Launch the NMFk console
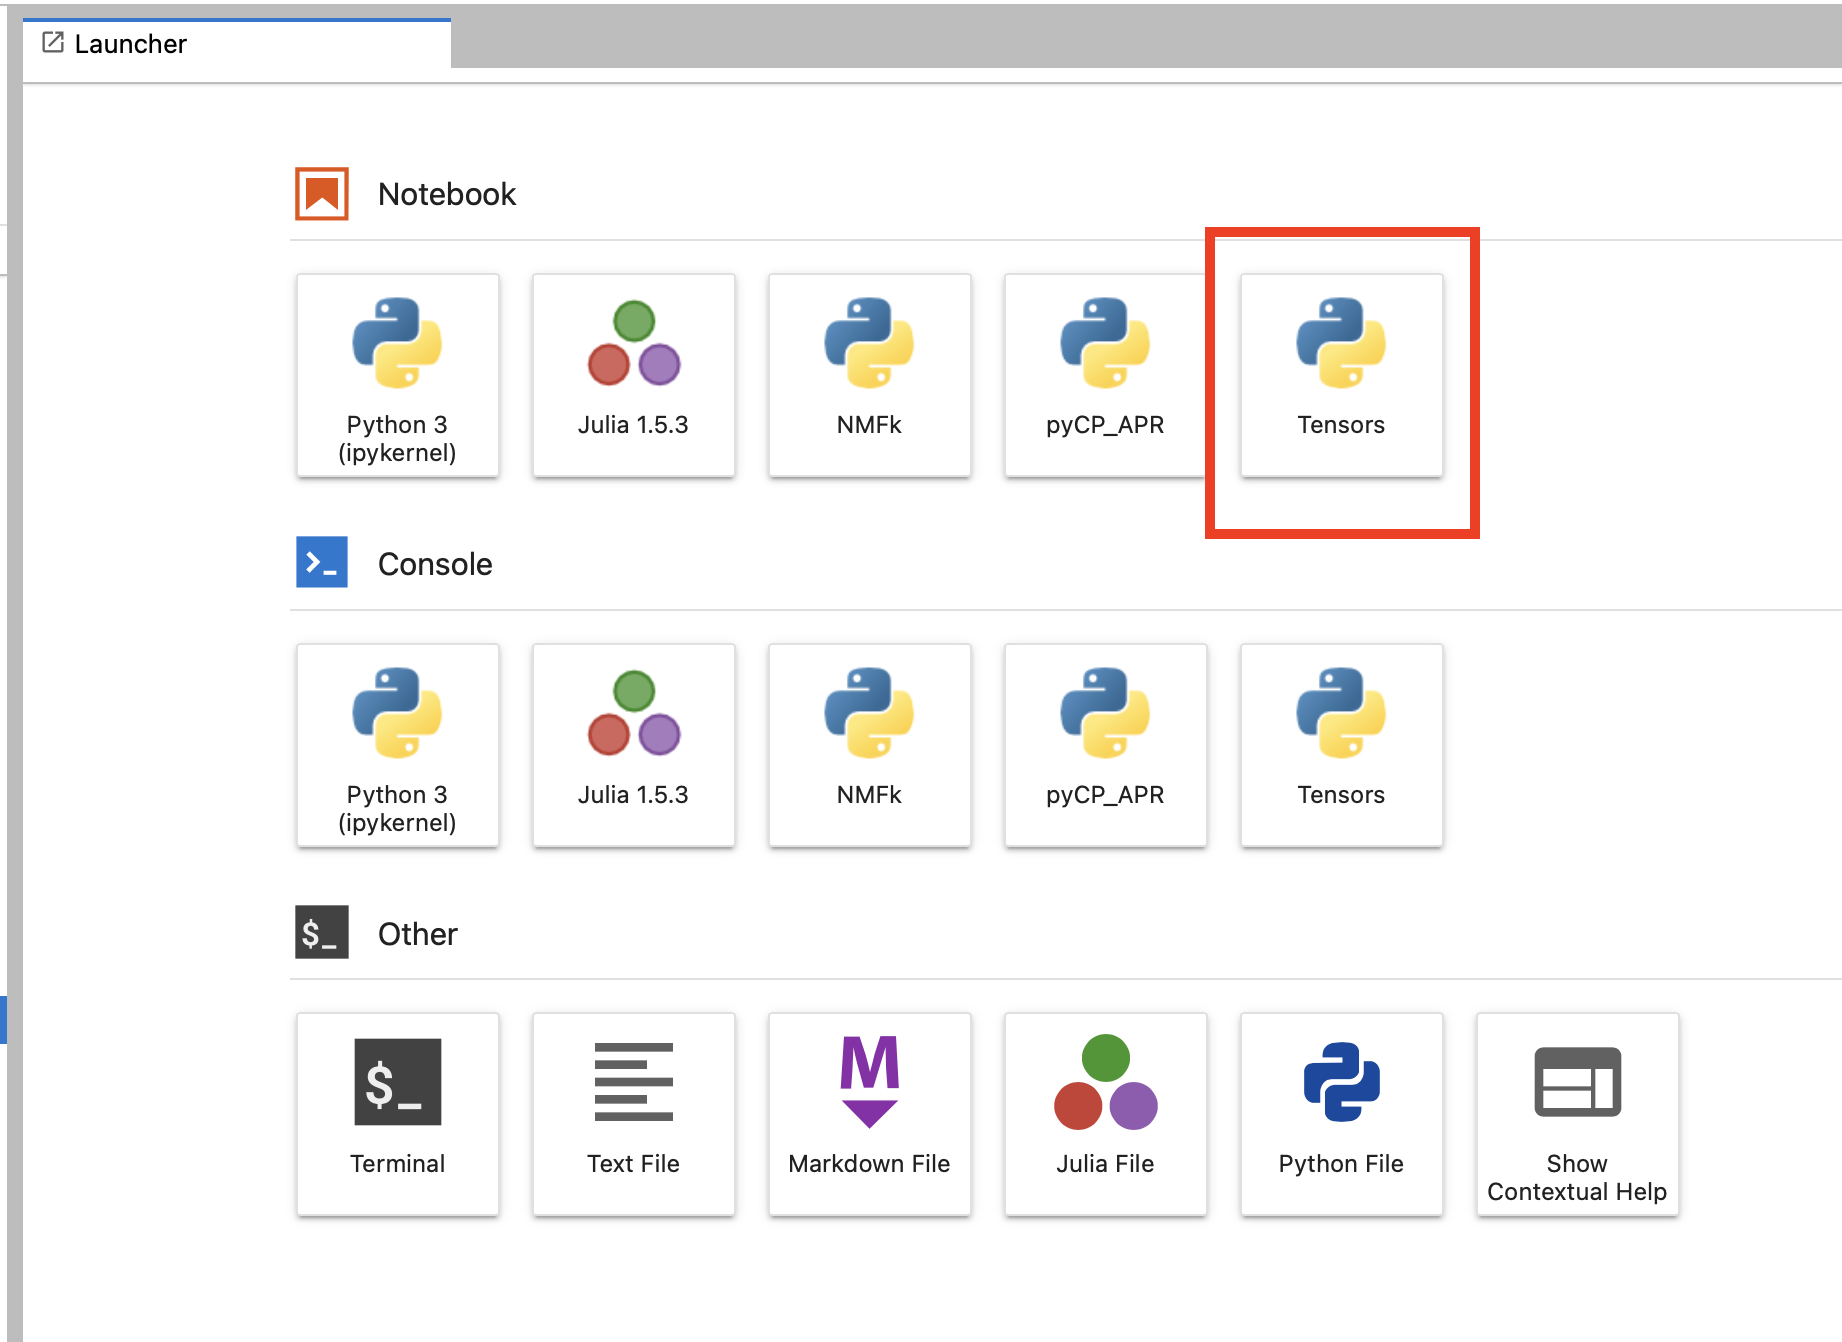Viewport: 1842px width, 1342px height. (869, 745)
